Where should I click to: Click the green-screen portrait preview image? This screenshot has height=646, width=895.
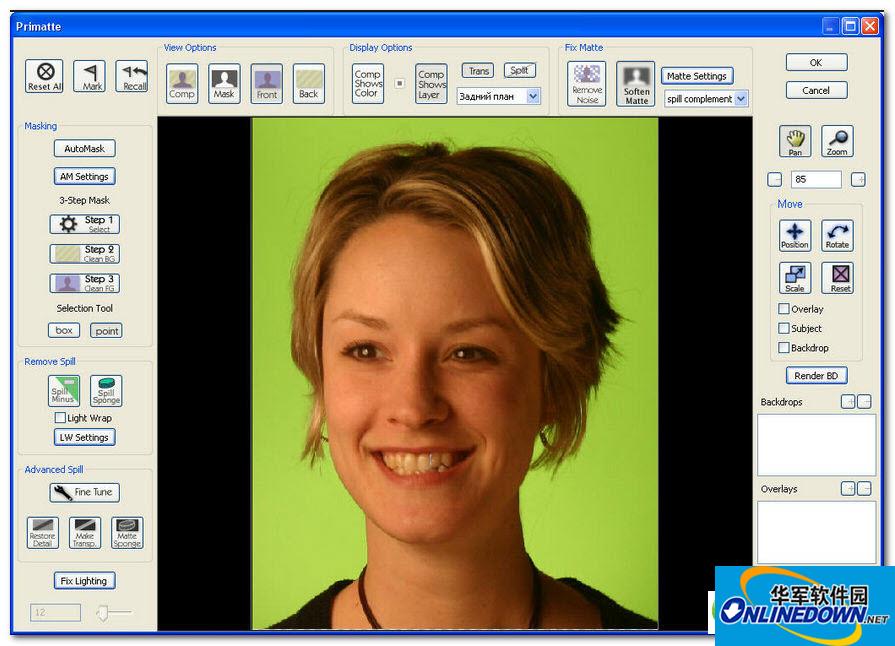[x=455, y=374]
